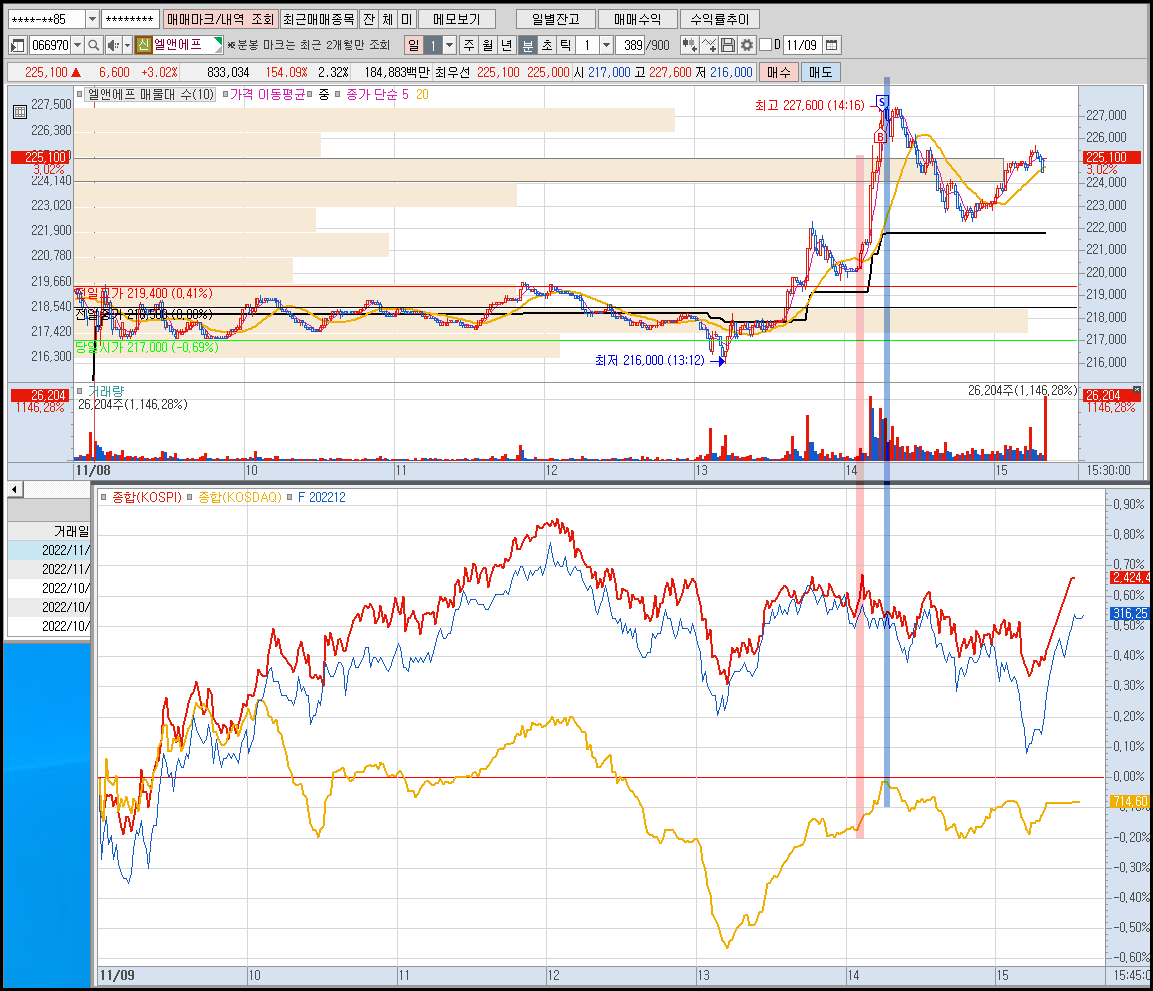Click the speaker sound icon
Viewport: 1153px width, 991px height.
point(113,46)
